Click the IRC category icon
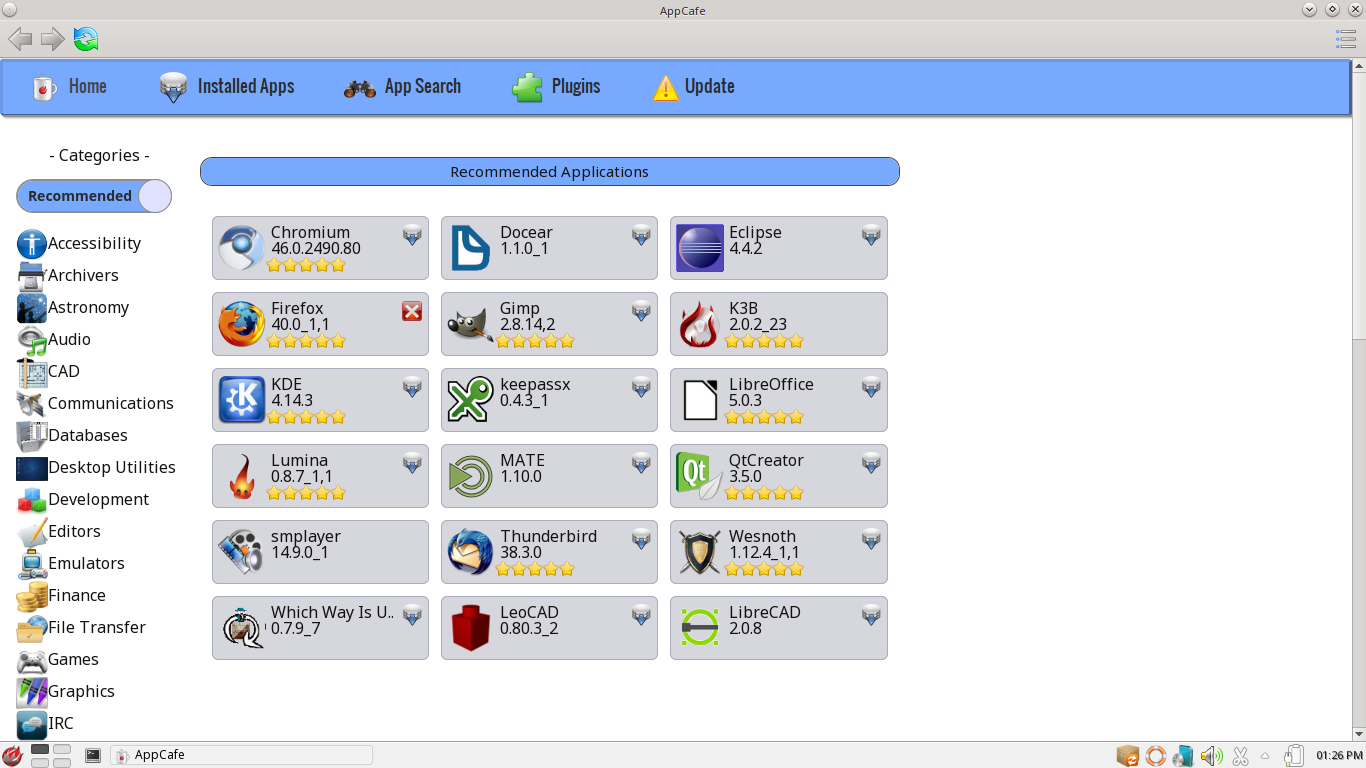This screenshot has height=768, width=1366. coord(32,724)
